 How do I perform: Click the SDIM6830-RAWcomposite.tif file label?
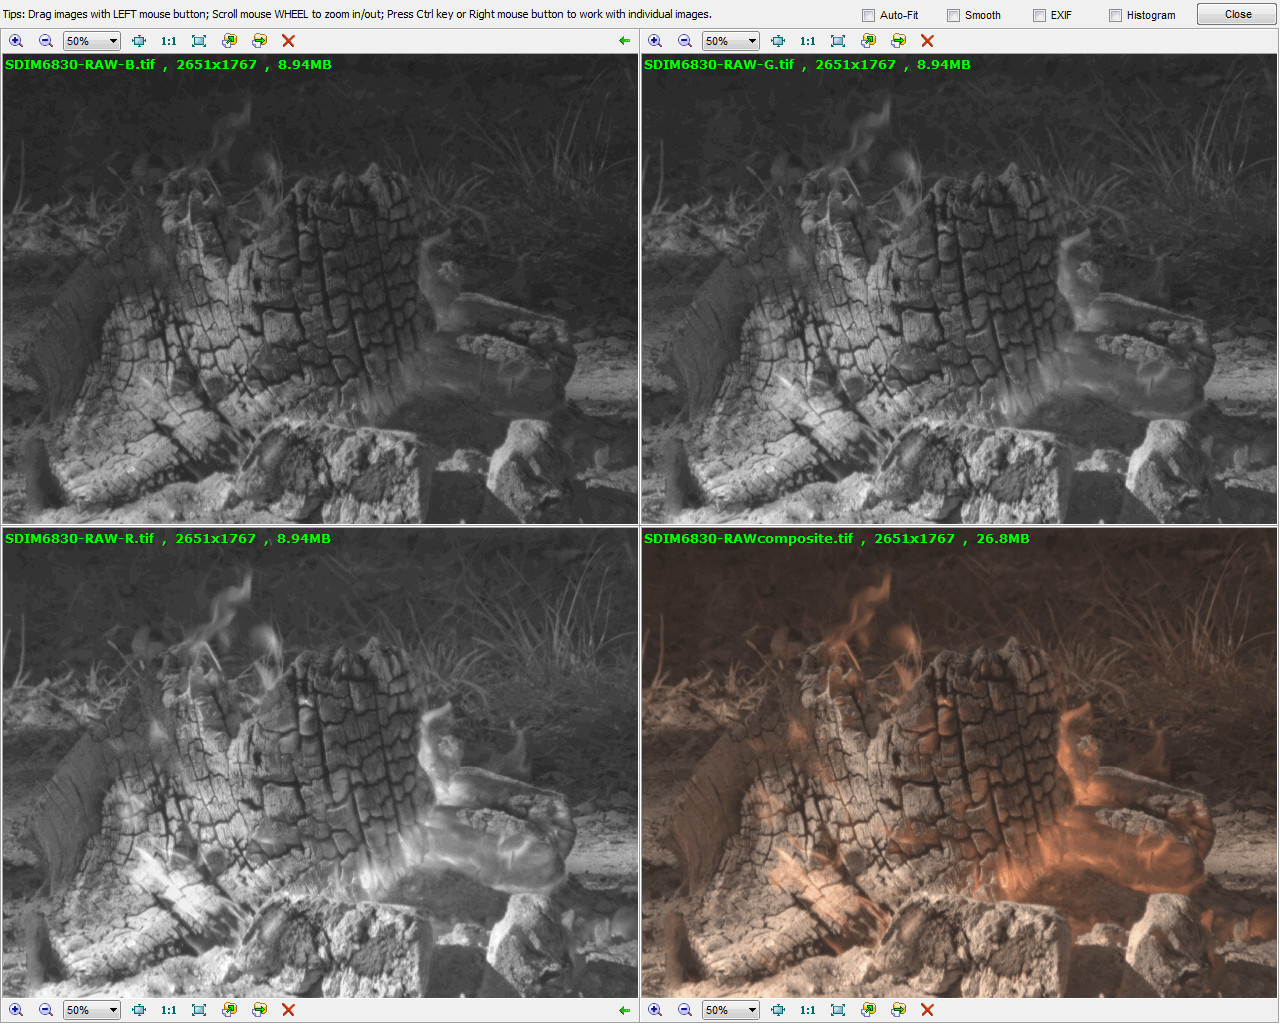(x=748, y=538)
